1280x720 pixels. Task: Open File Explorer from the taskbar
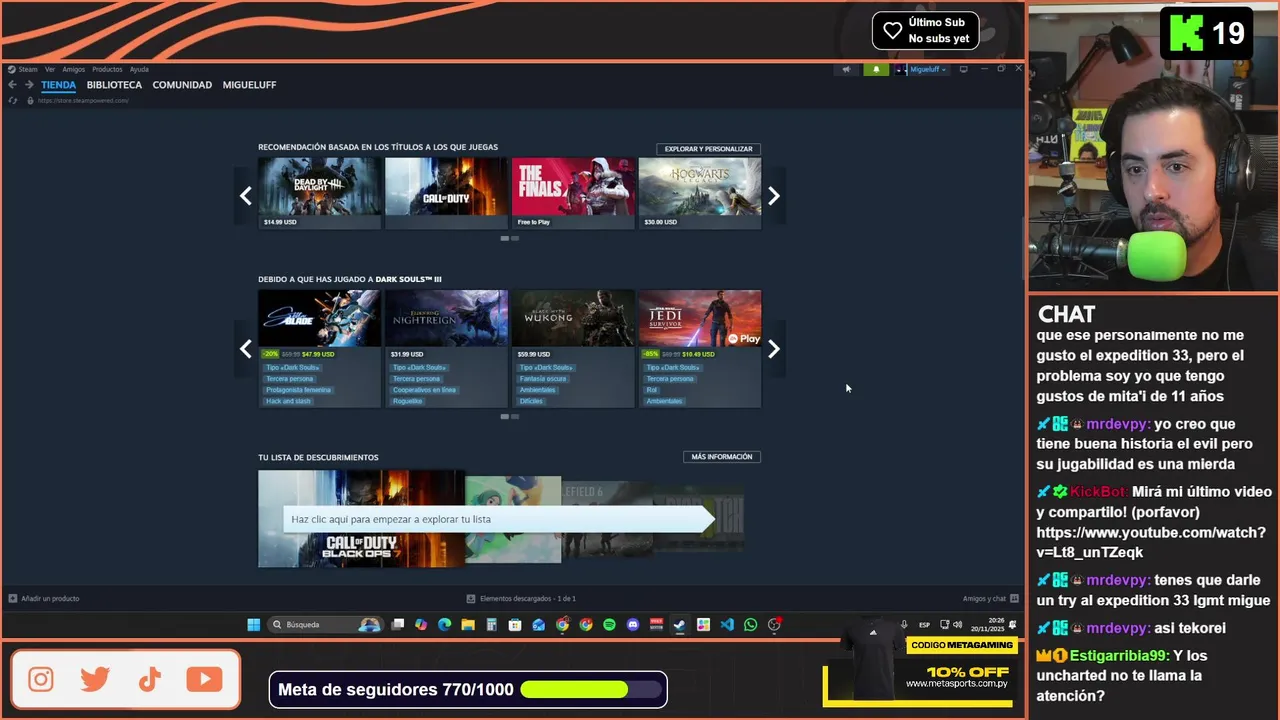pyautogui.click(x=468, y=625)
